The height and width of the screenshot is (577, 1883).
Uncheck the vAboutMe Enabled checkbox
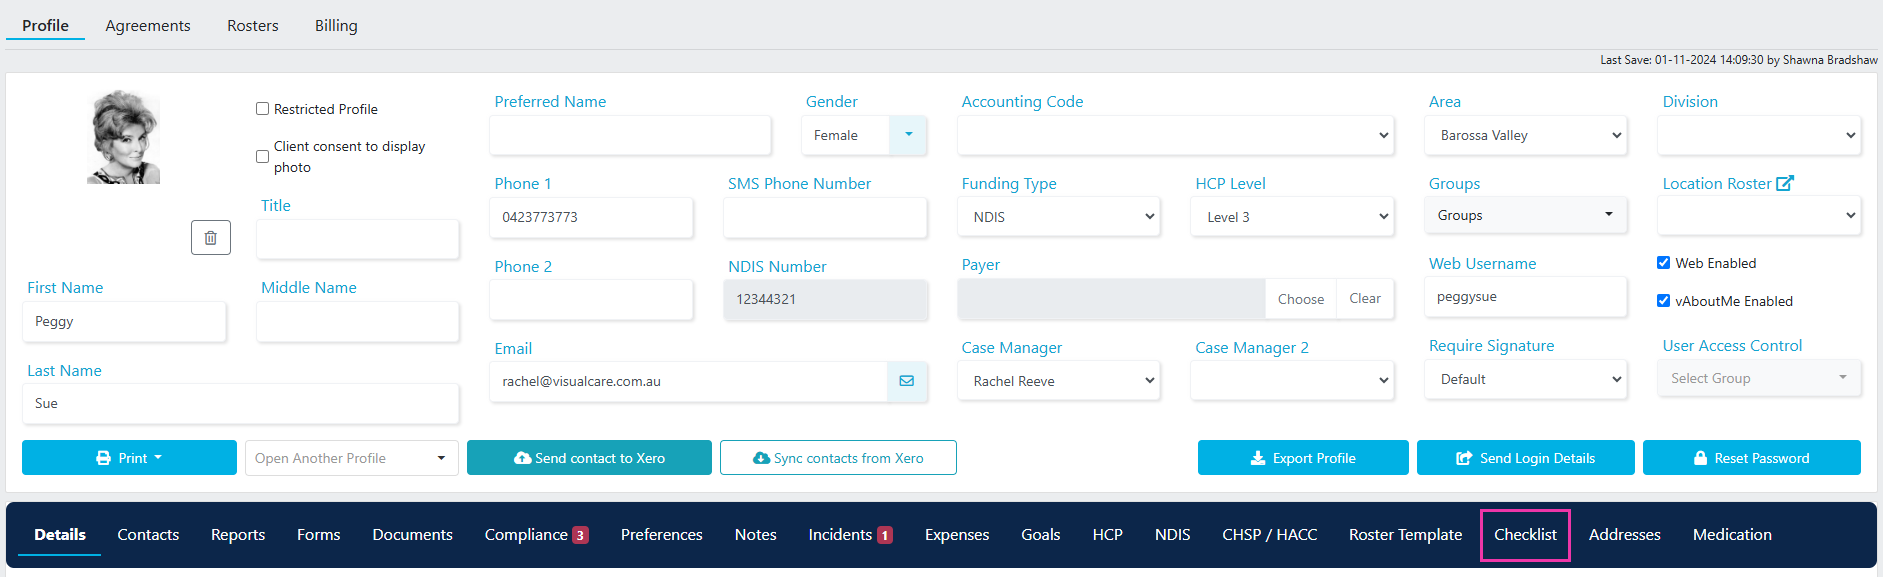pyautogui.click(x=1663, y=301)
